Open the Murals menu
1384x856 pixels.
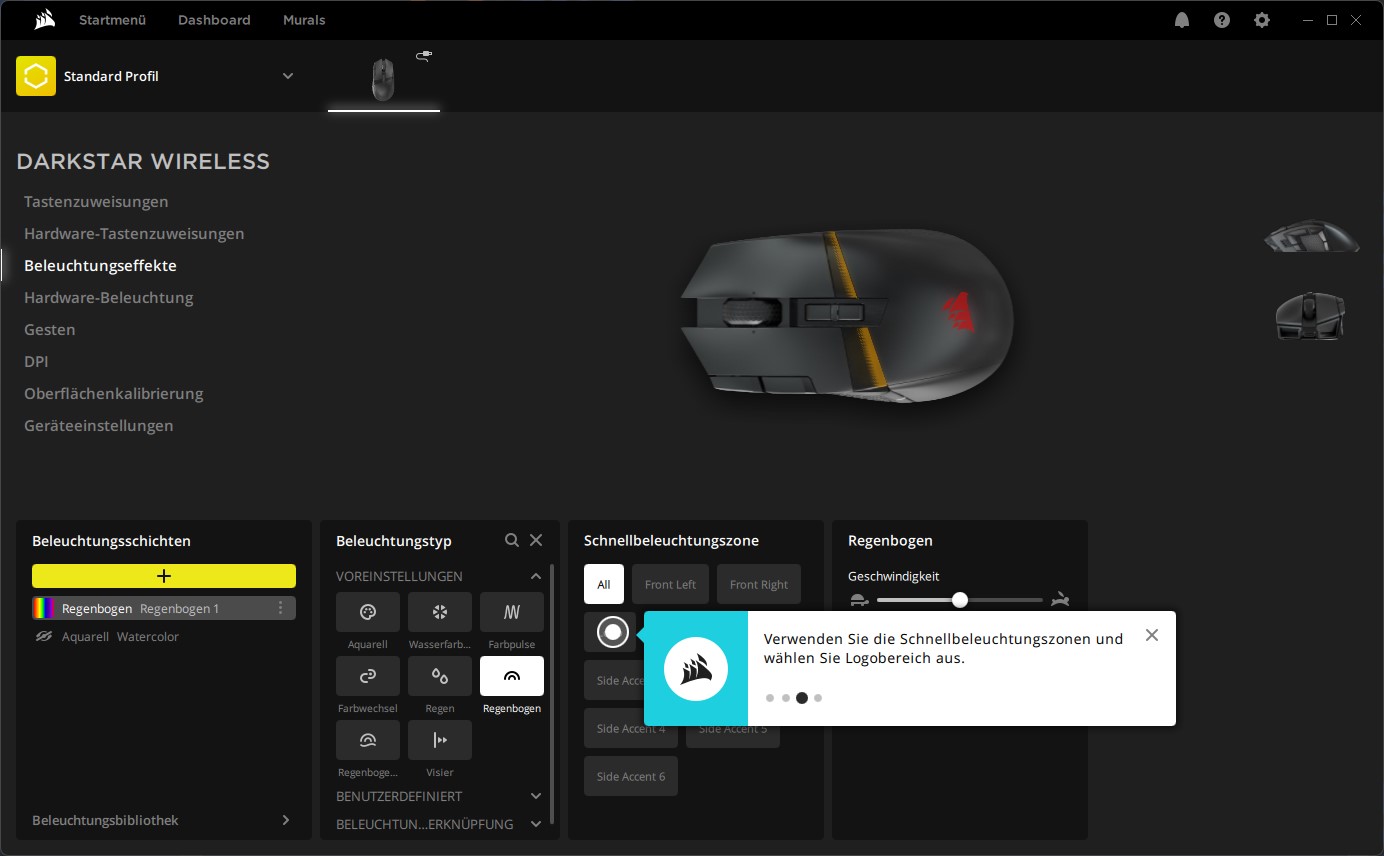(303, 19)
